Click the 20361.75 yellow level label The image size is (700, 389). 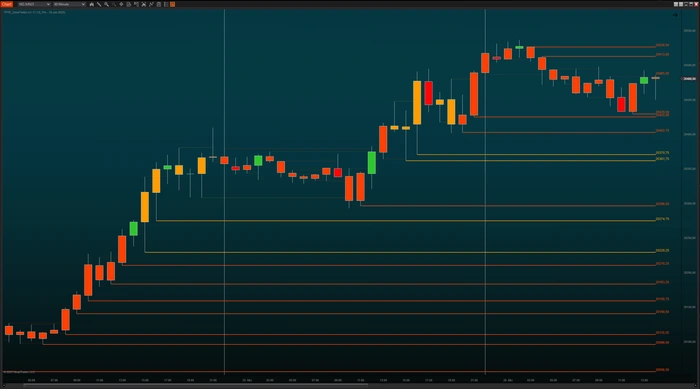662,159
